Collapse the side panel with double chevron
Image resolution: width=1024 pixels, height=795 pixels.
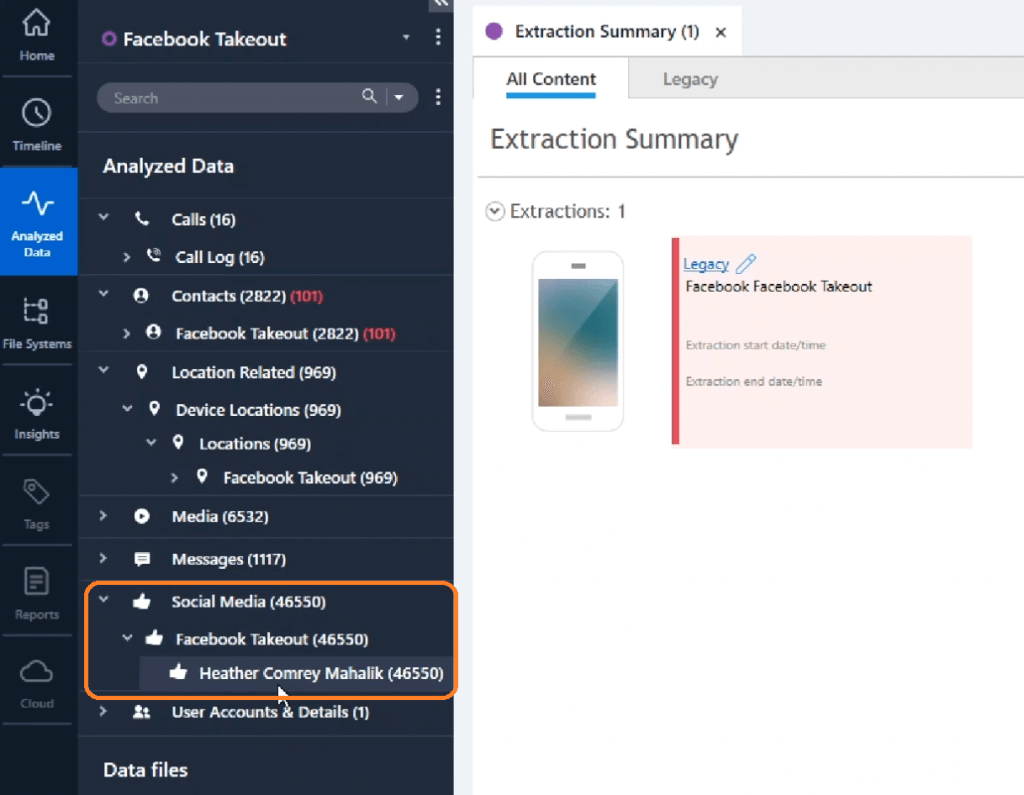[441, 4]
